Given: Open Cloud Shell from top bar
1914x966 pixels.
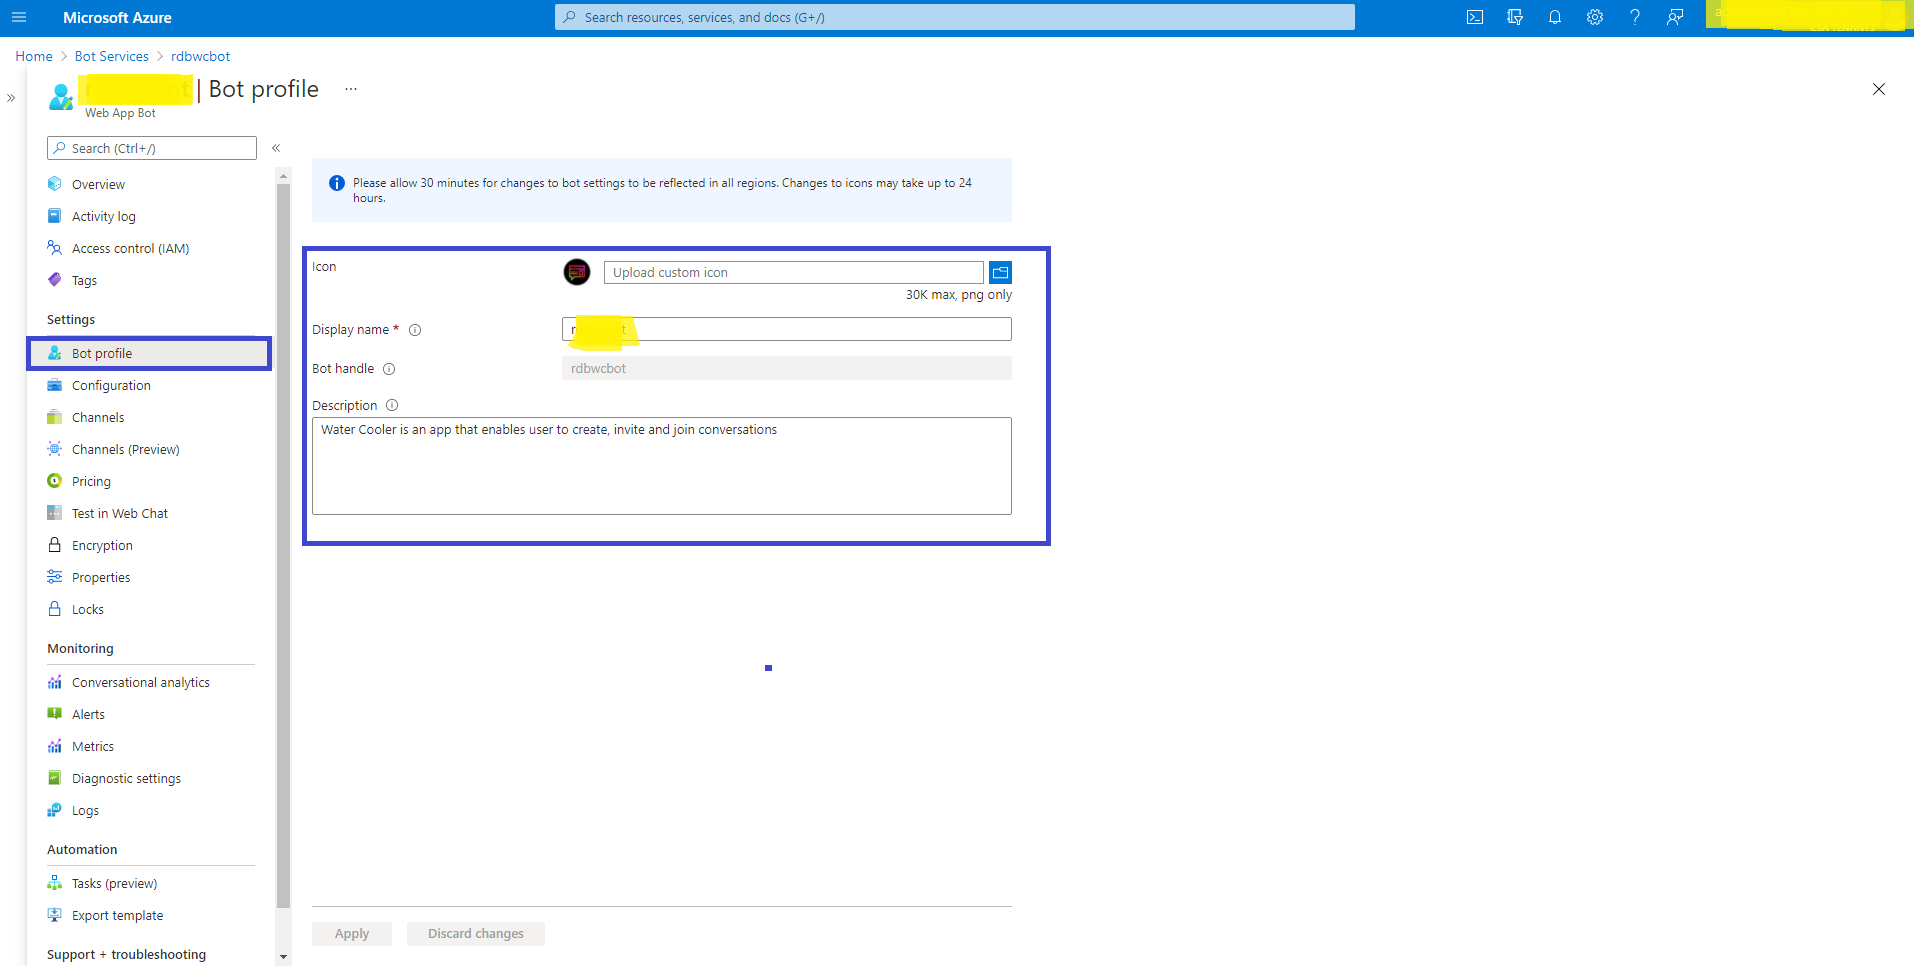Looking at the screenshot, I should (1475, 17).
